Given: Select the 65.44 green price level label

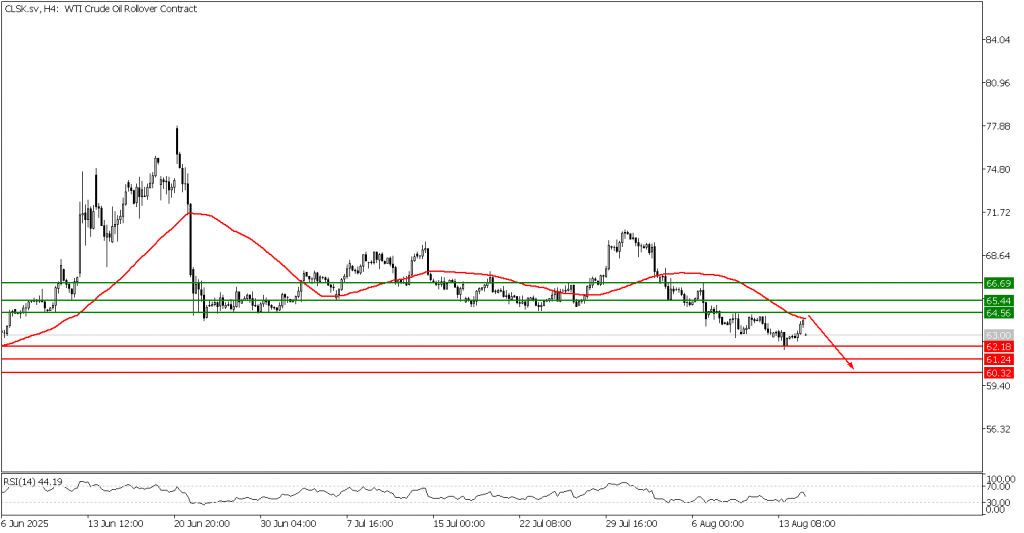Looking at the screenshot, I should (x=999, y=300).
